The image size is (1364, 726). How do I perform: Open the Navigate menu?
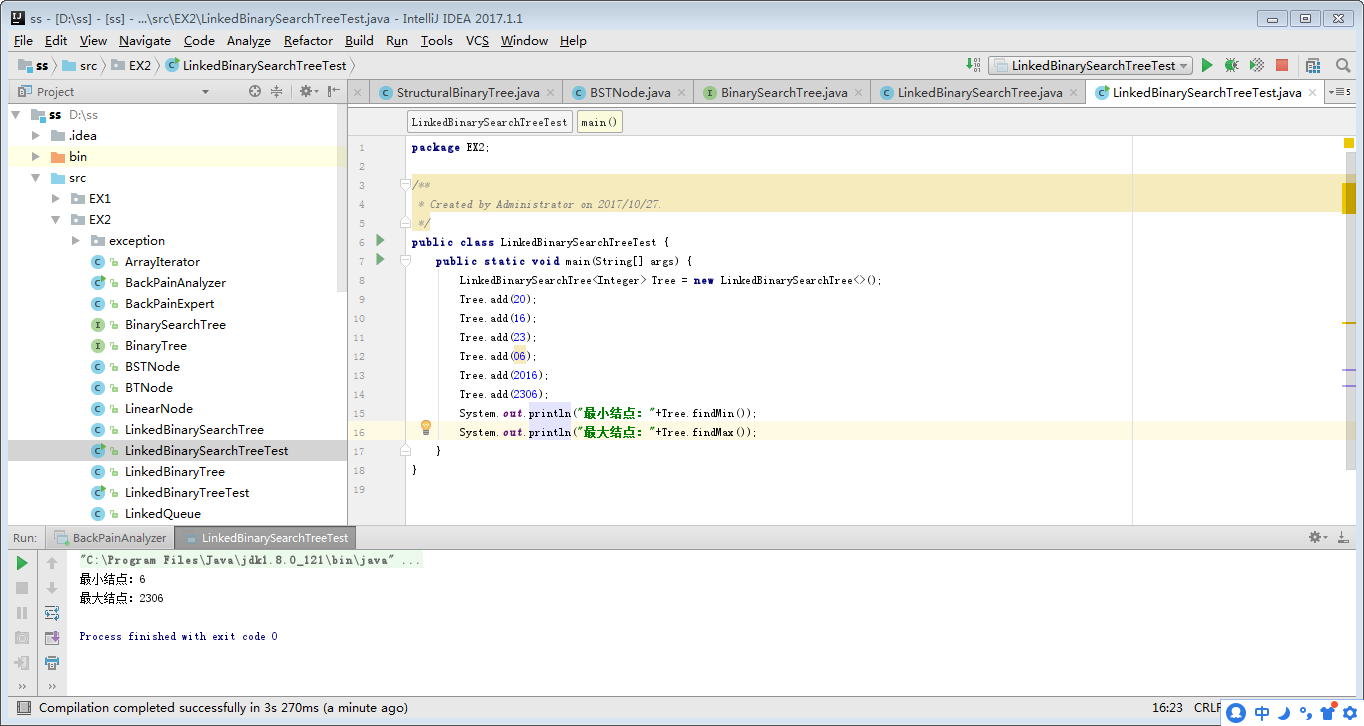[x=145, y=40]
